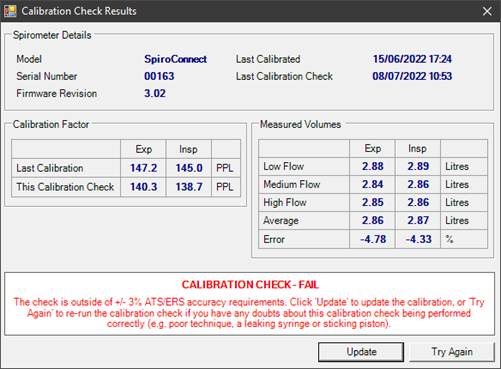Click the Last Calibration Insp value 145.0
Viewport: 501px width, 369px height.
click(x=189, y=168)
